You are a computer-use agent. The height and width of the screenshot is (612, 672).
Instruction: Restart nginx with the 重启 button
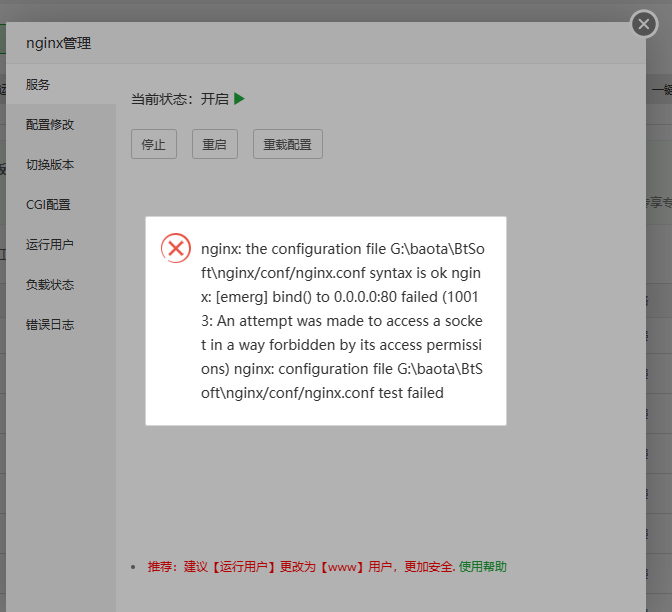[x=215, y=144]
